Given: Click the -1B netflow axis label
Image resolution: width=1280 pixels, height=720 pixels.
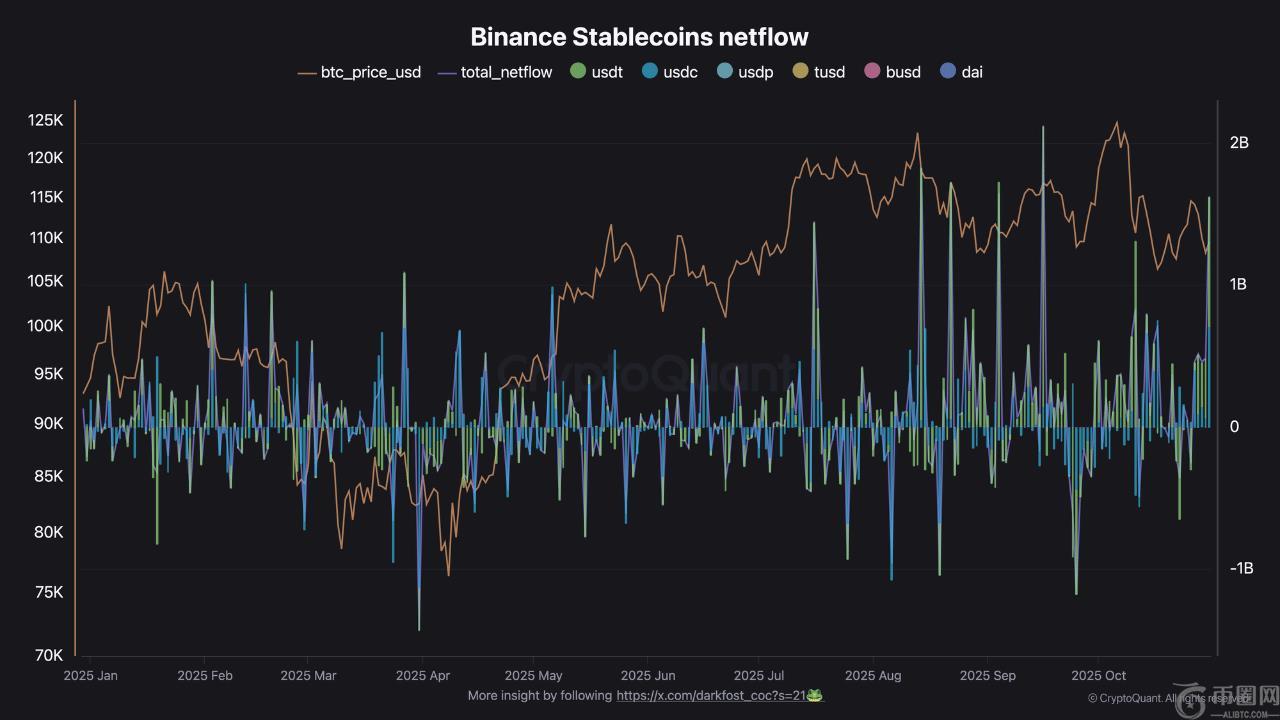Looking at the screenshot, I should tap(1239, 568).
